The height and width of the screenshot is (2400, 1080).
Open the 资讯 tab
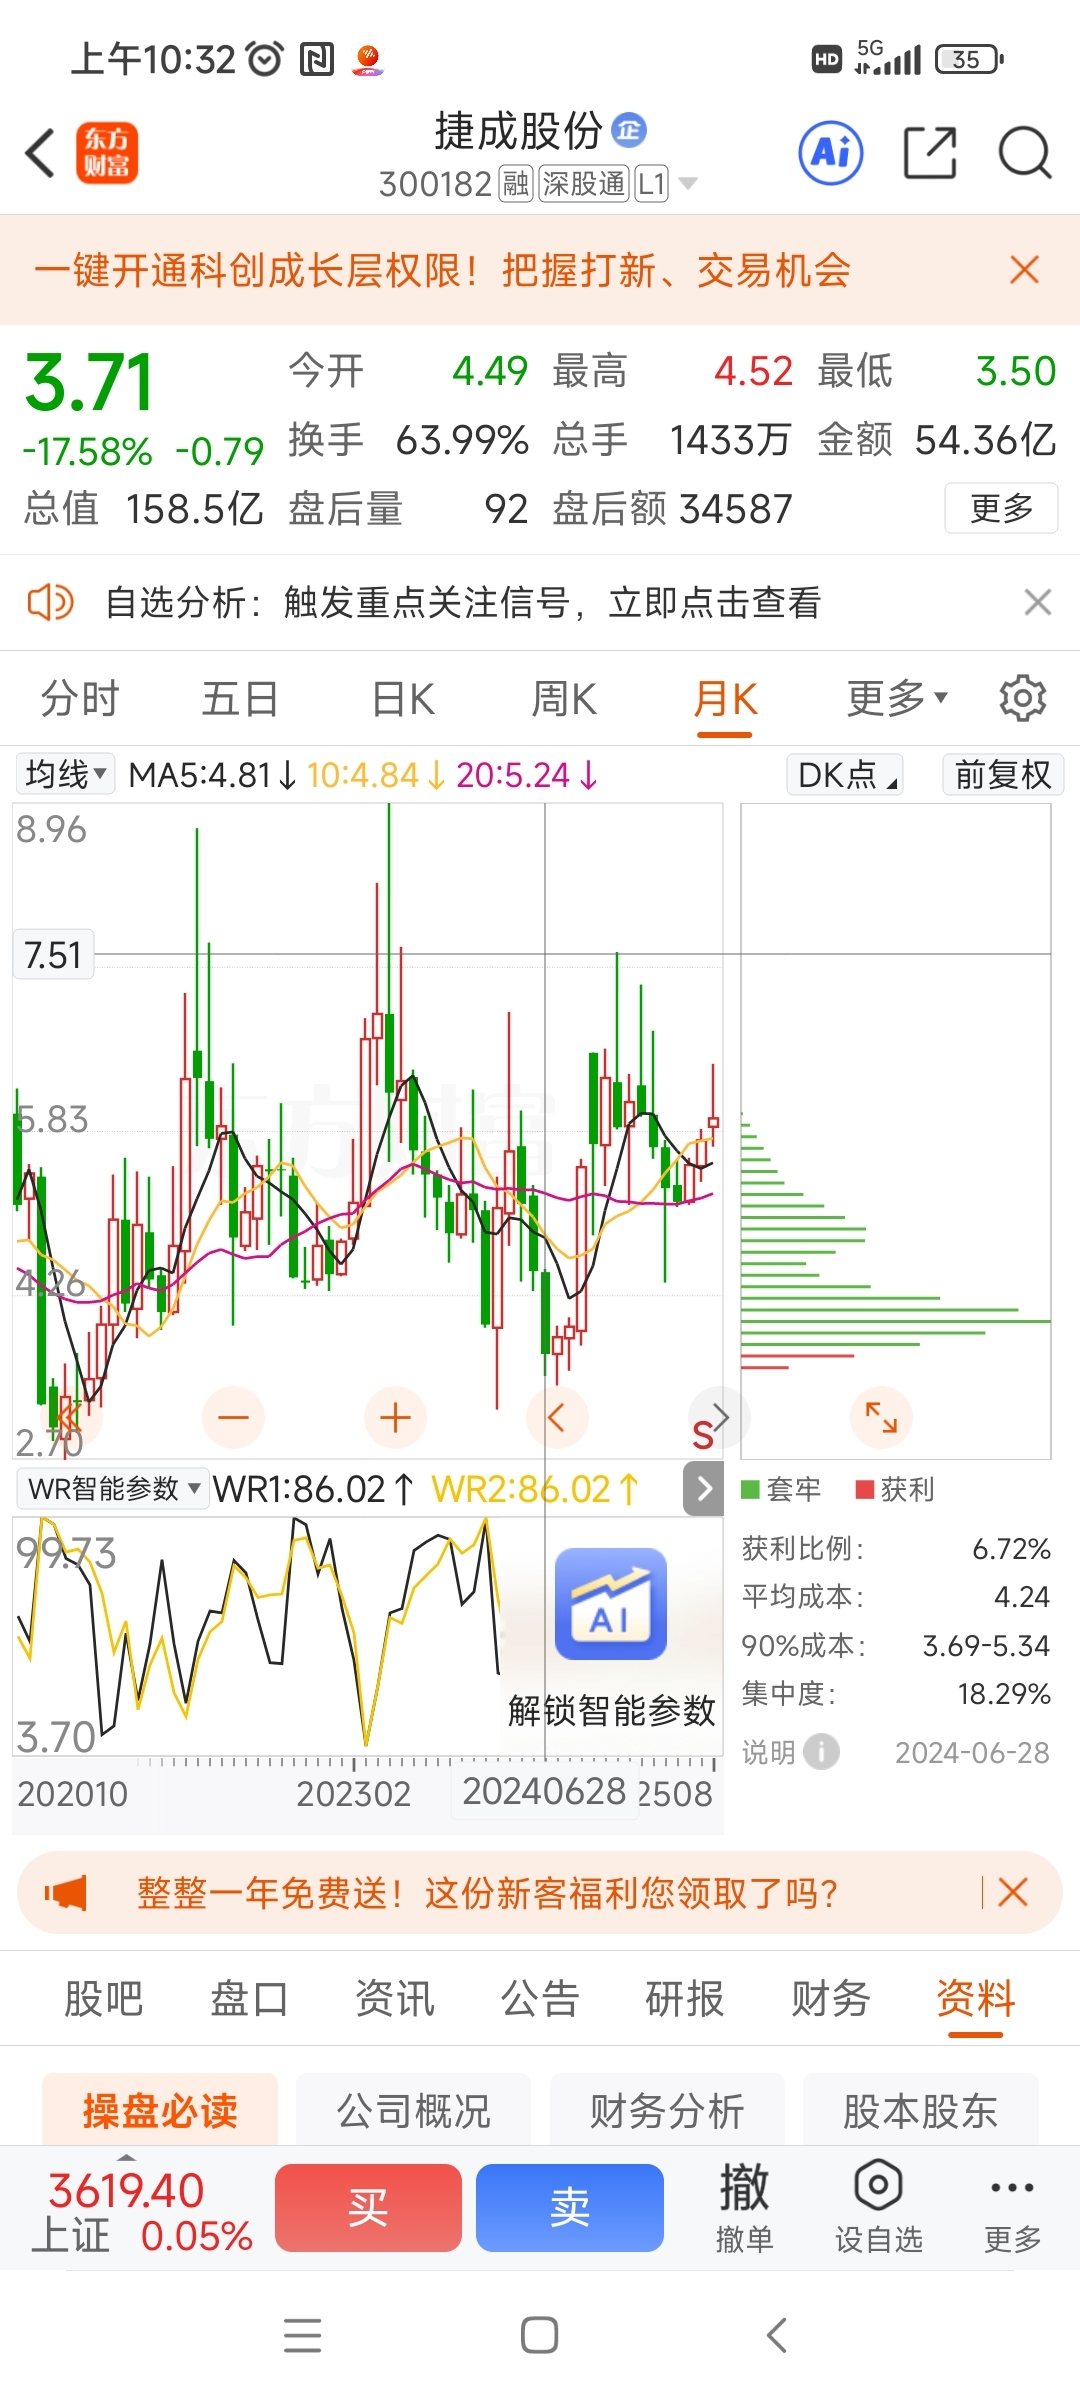[395, 1998]
